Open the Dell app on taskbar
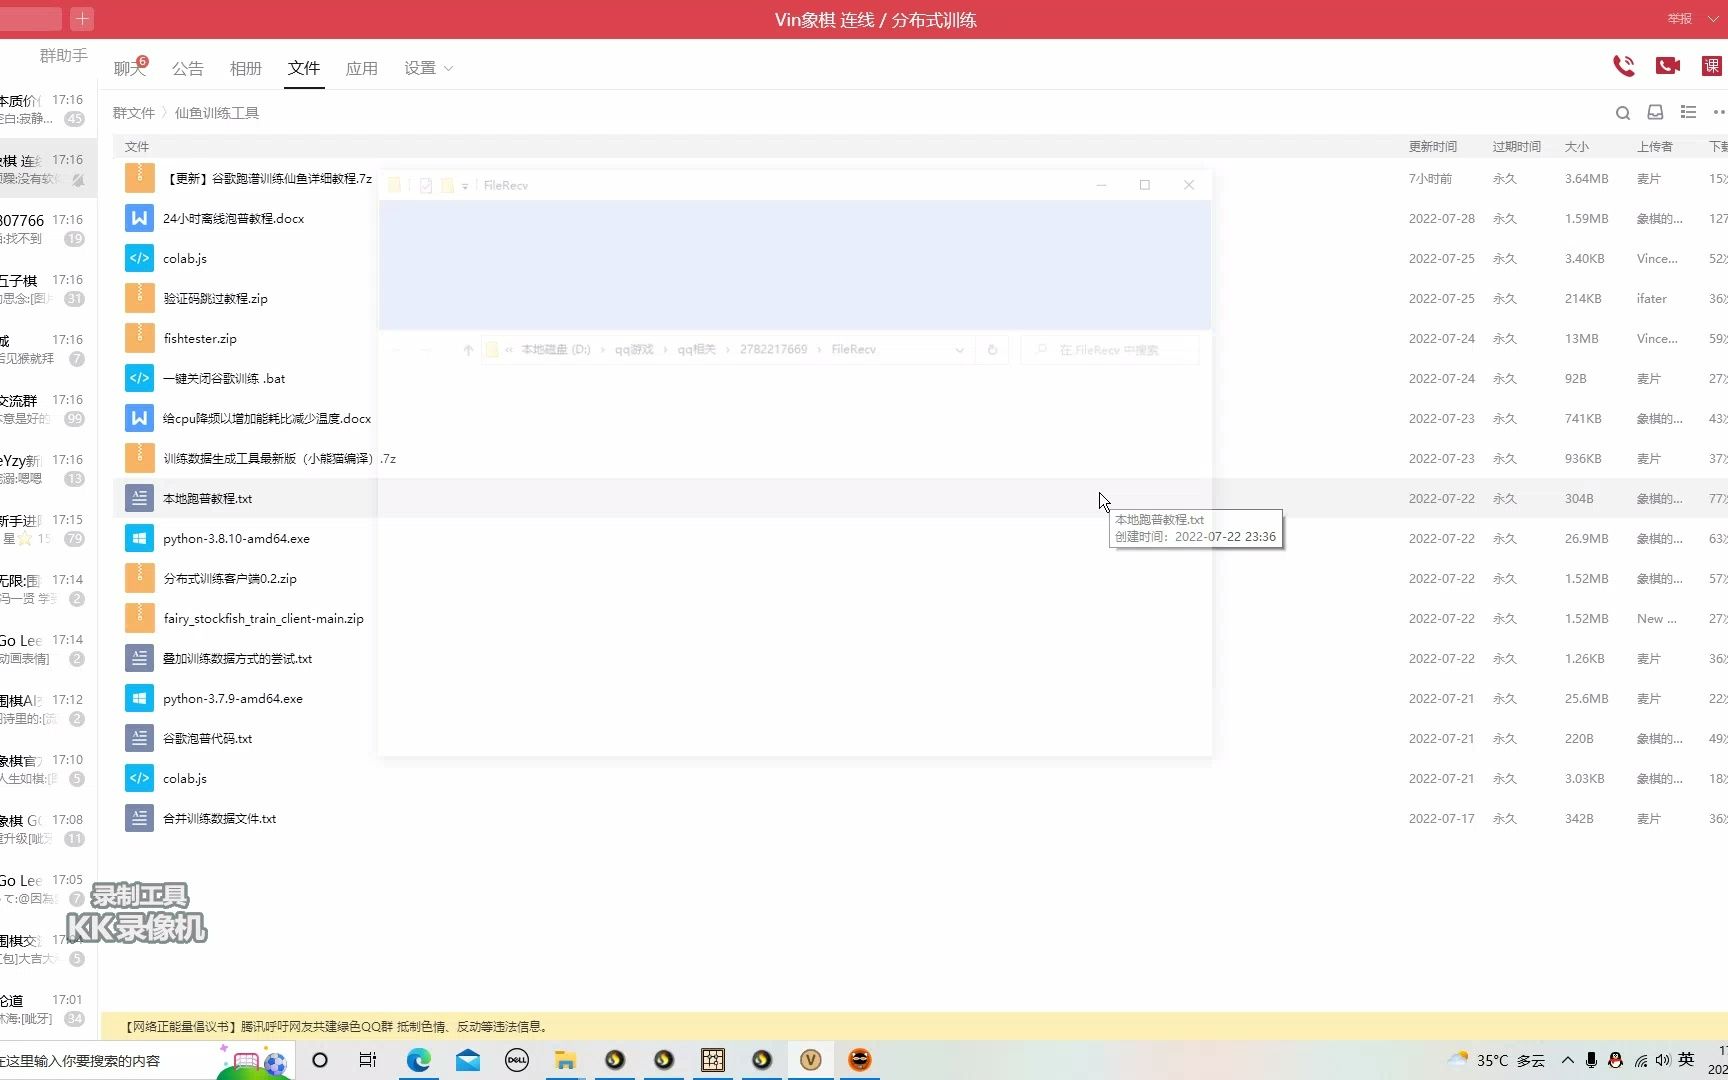Image resolution: width=1728 pixels, height=1080 pixels. 516,1060
